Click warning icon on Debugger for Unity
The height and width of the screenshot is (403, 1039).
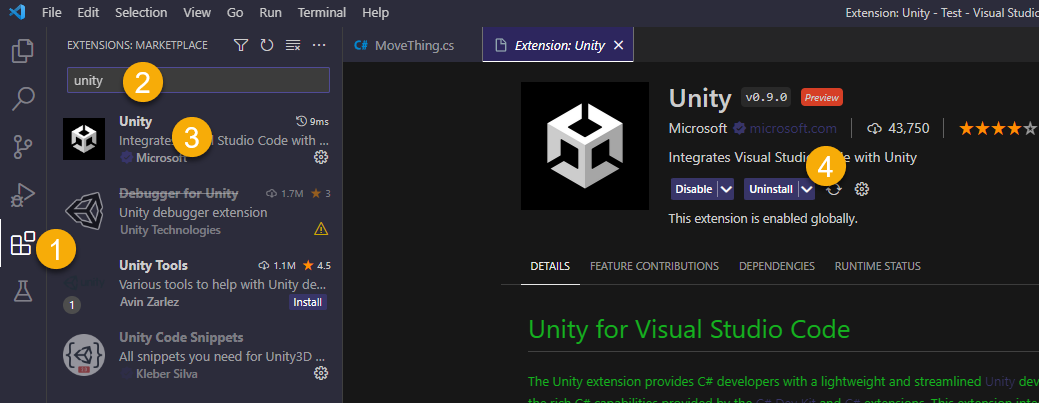(321, 229)
